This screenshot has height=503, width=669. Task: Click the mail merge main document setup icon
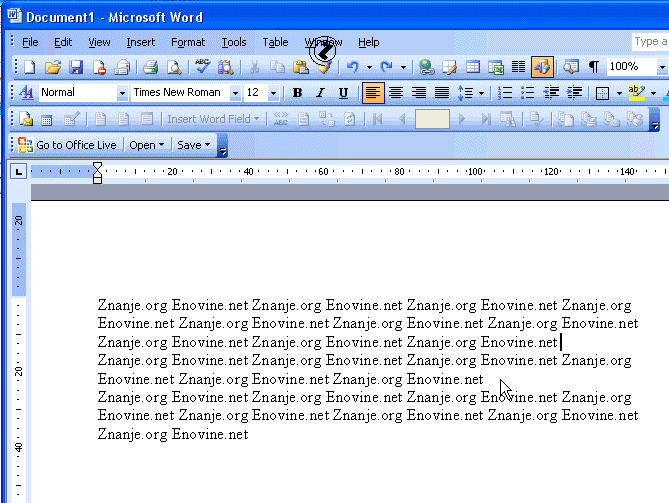click(26, 119)
